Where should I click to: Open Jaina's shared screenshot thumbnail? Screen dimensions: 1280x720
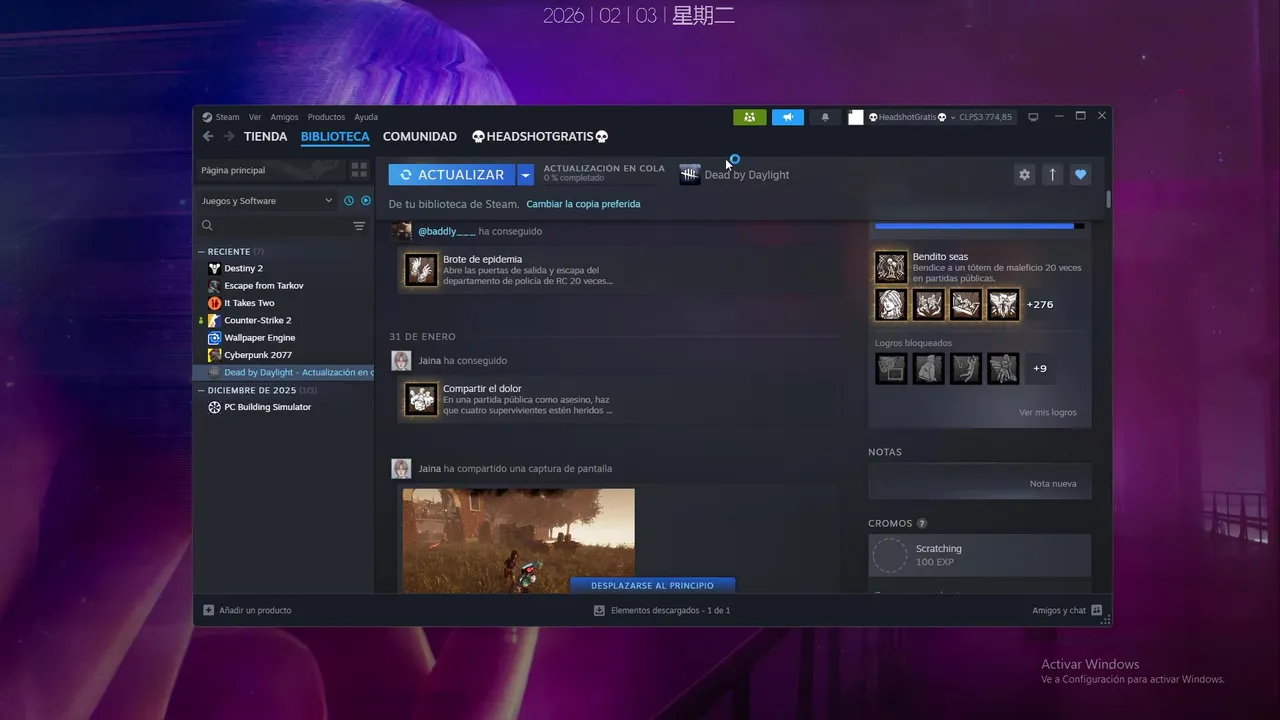click(518, 541)
